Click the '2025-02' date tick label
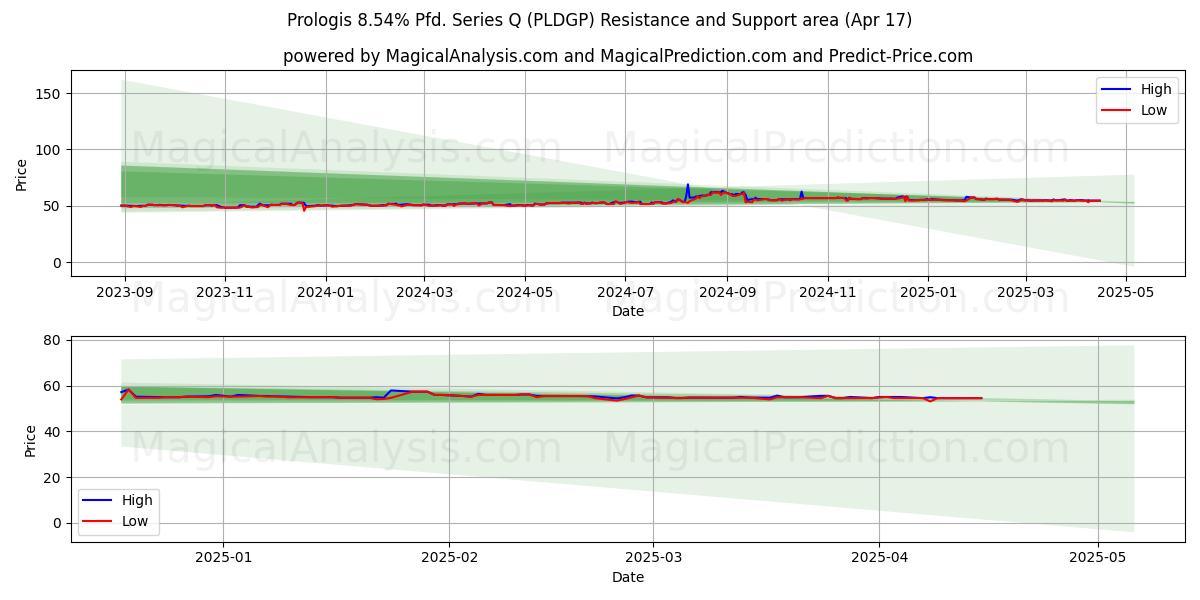Viewport: 1200px width, 600px height. 449,559
